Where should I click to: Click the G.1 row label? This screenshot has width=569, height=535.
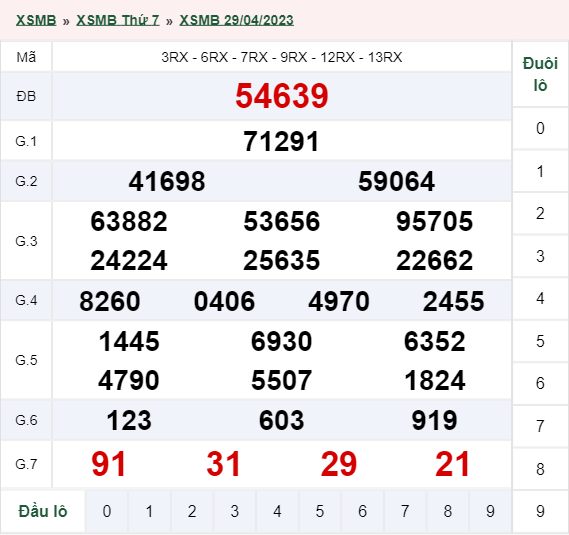[x=26, y=141]
